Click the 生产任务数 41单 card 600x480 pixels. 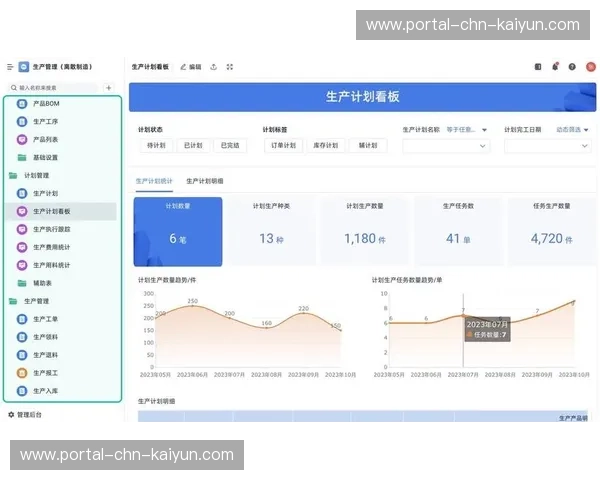pyautogui.click(x=458, y=232)
